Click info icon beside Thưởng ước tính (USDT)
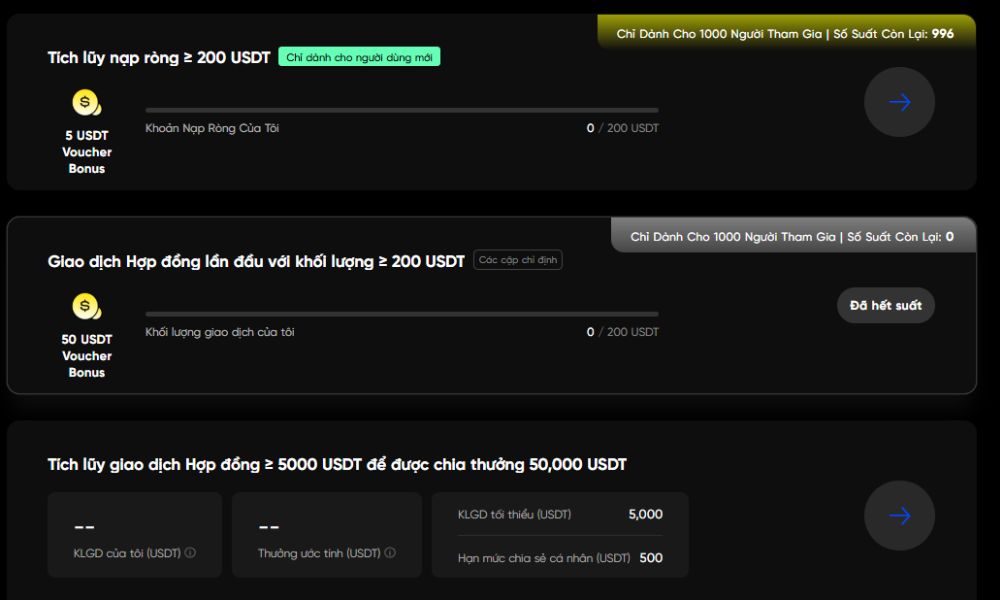Image resolution: width=1000 pixels, height=600 pixels. pyautogui.click(x=390, y=553)
